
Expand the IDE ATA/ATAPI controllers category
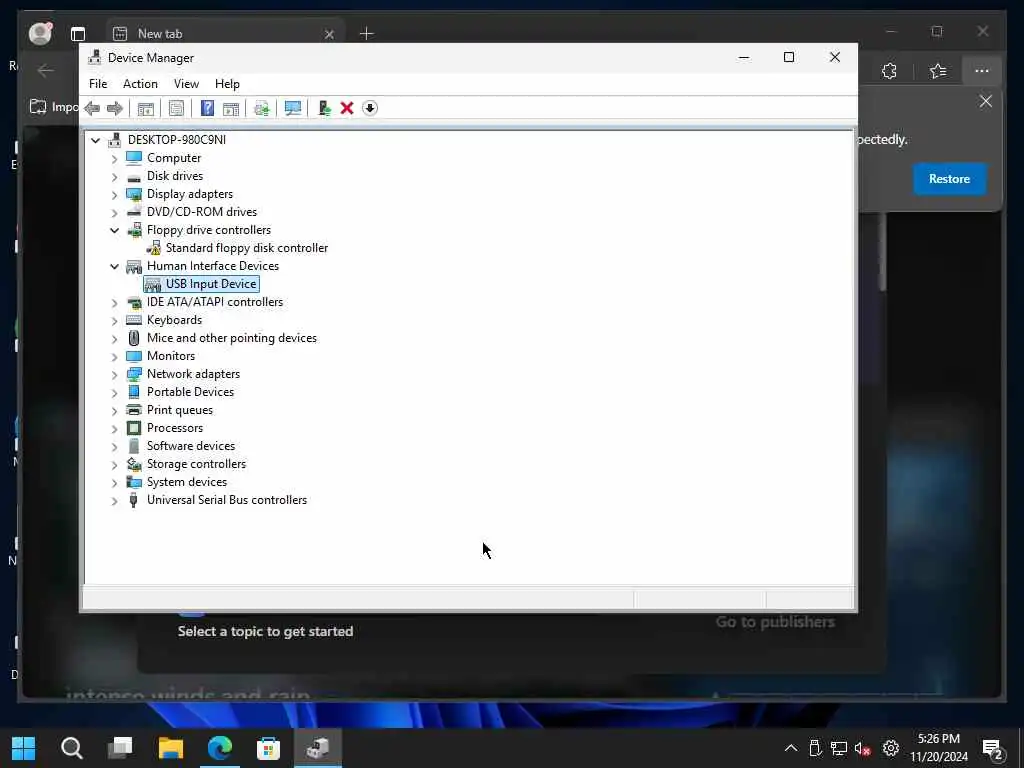pos(114,302)
